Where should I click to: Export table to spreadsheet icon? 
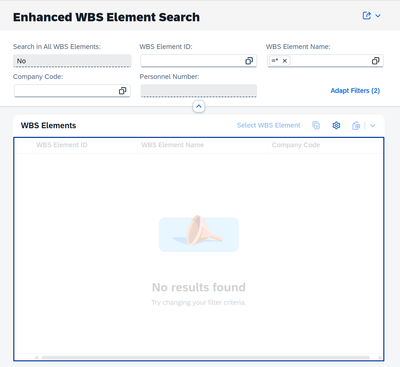[356, 126]
